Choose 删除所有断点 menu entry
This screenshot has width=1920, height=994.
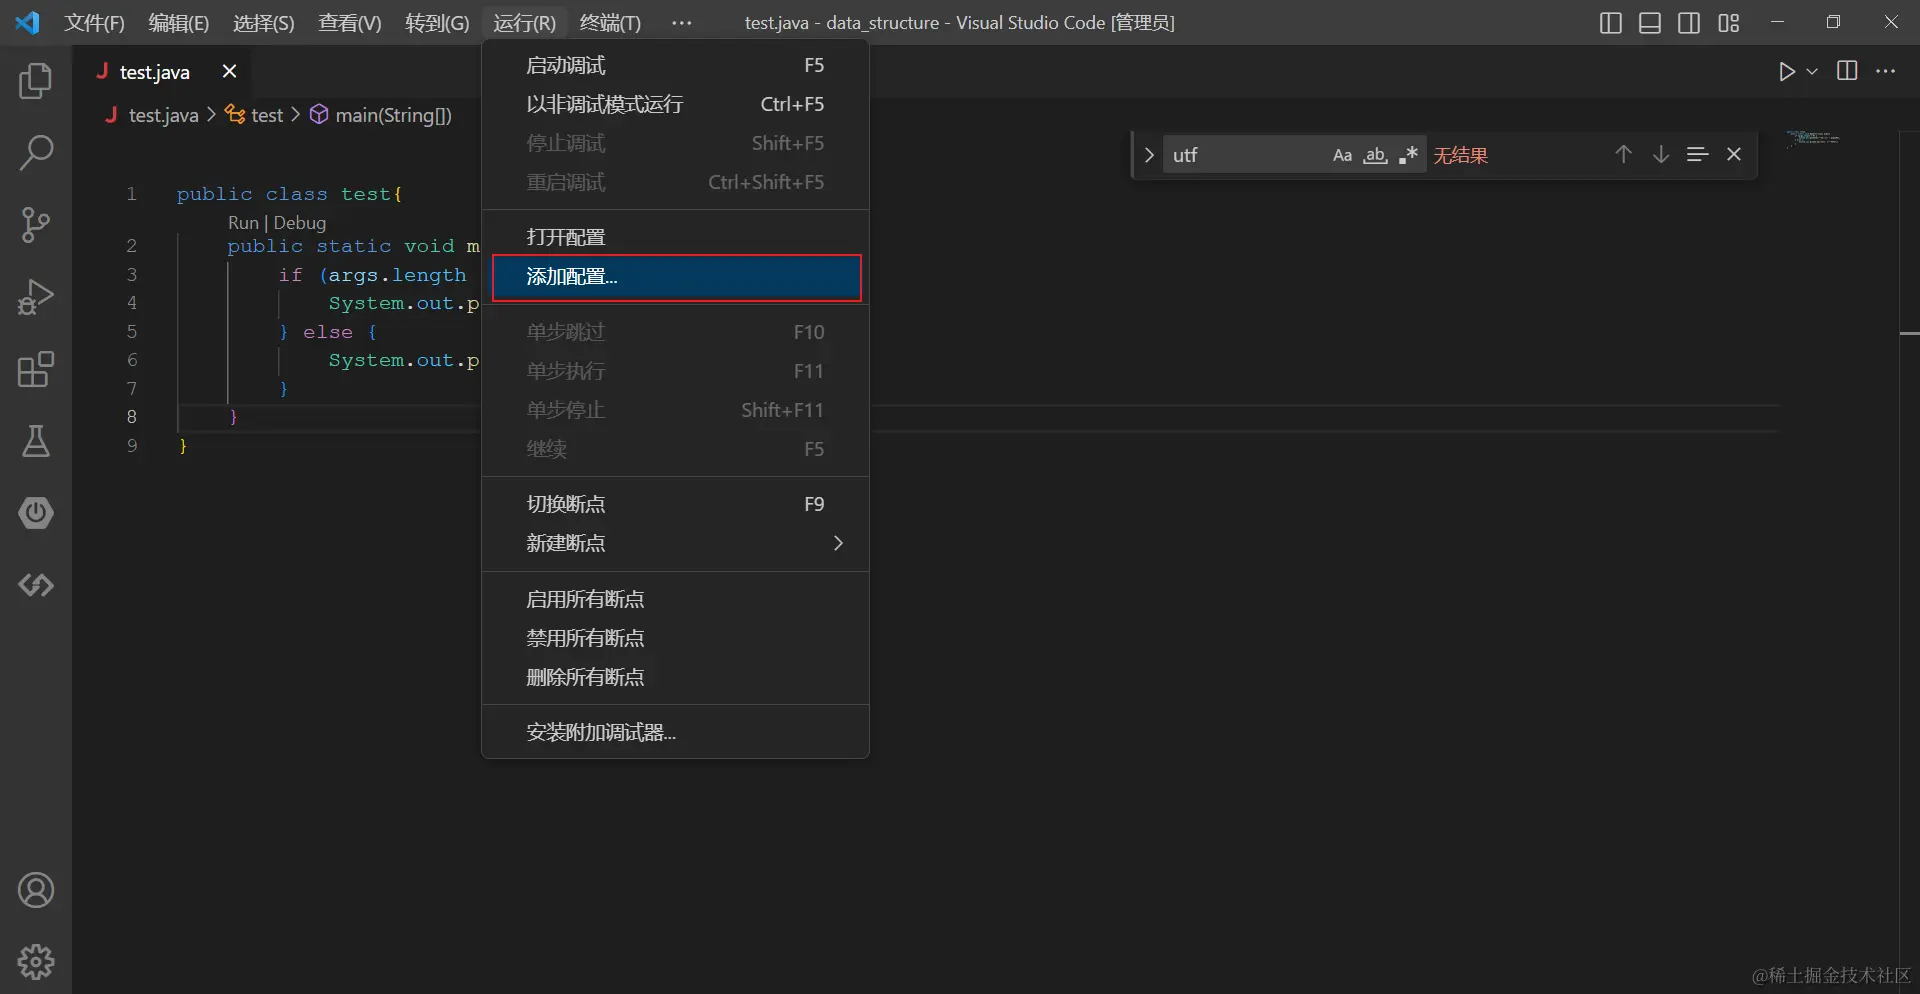[x=675, y=677]
